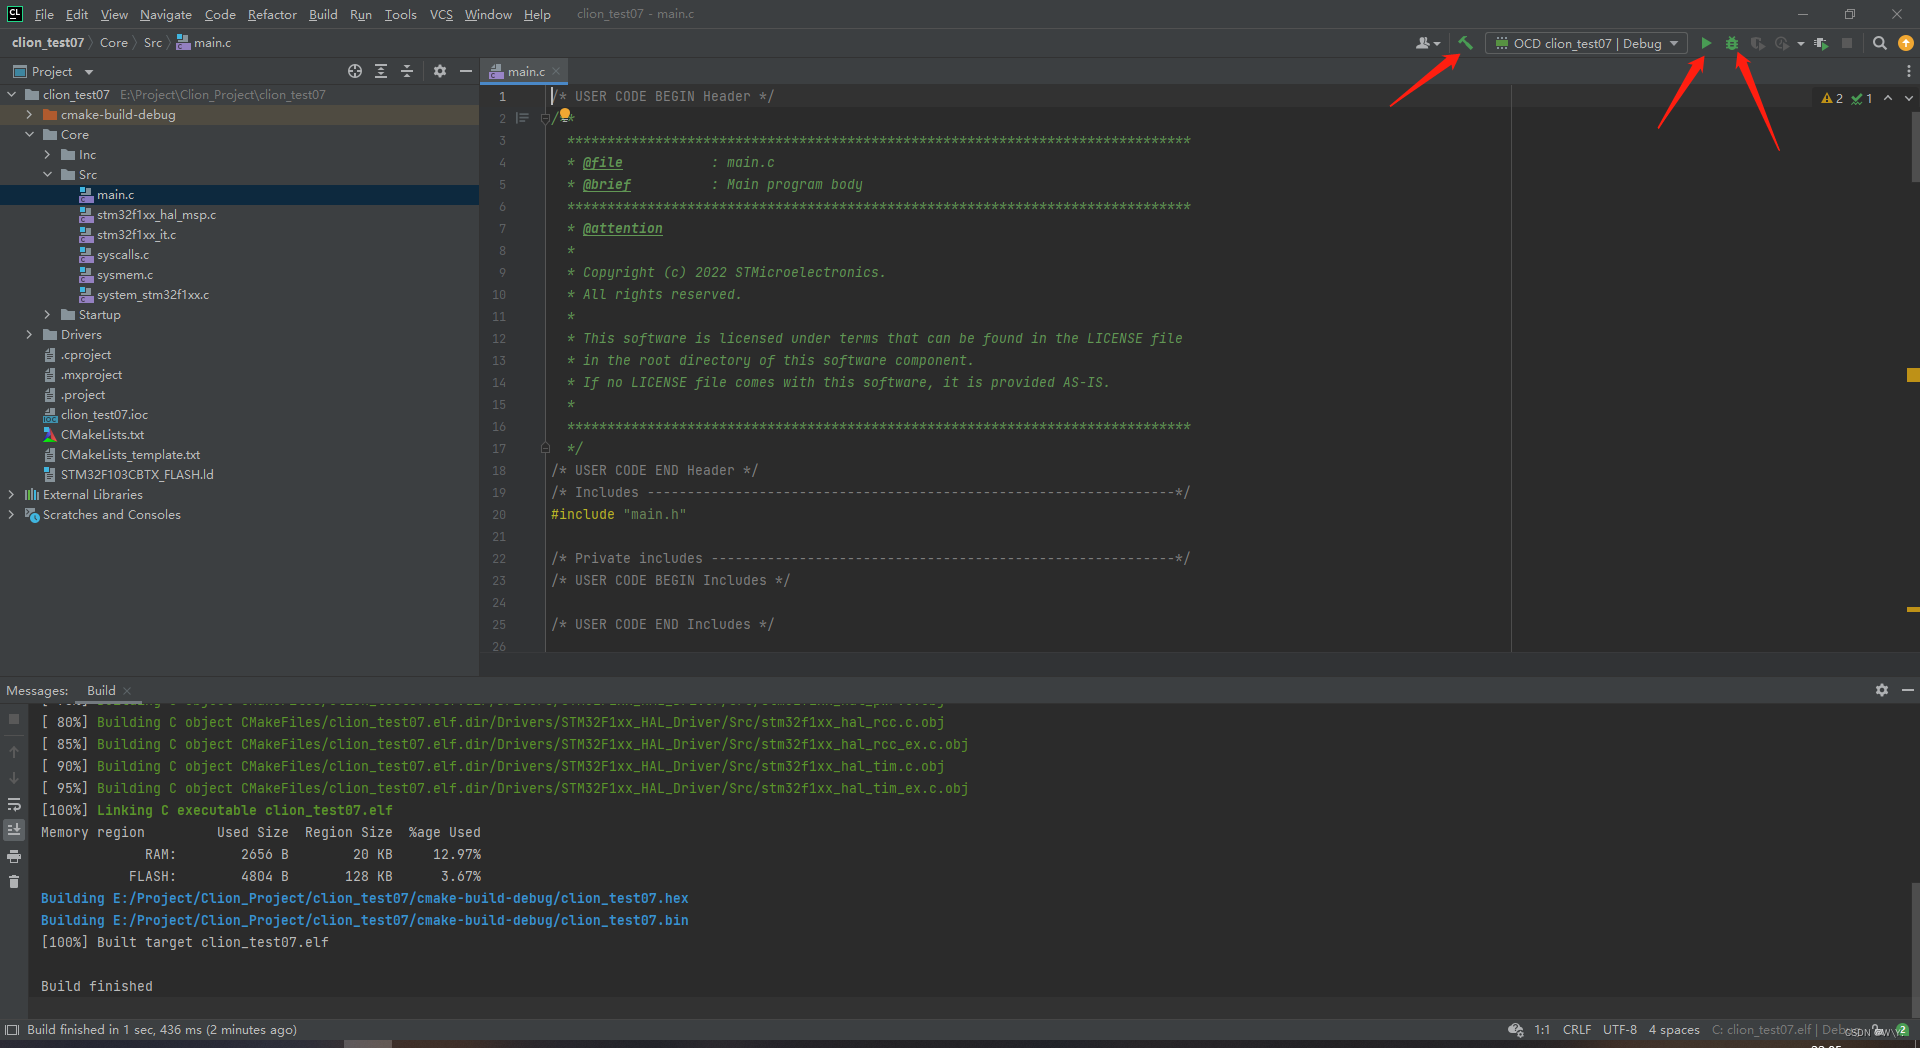Start debugging with the green bug icon
This screenshot has height=1048, width=1920.
click(1732, 43)
